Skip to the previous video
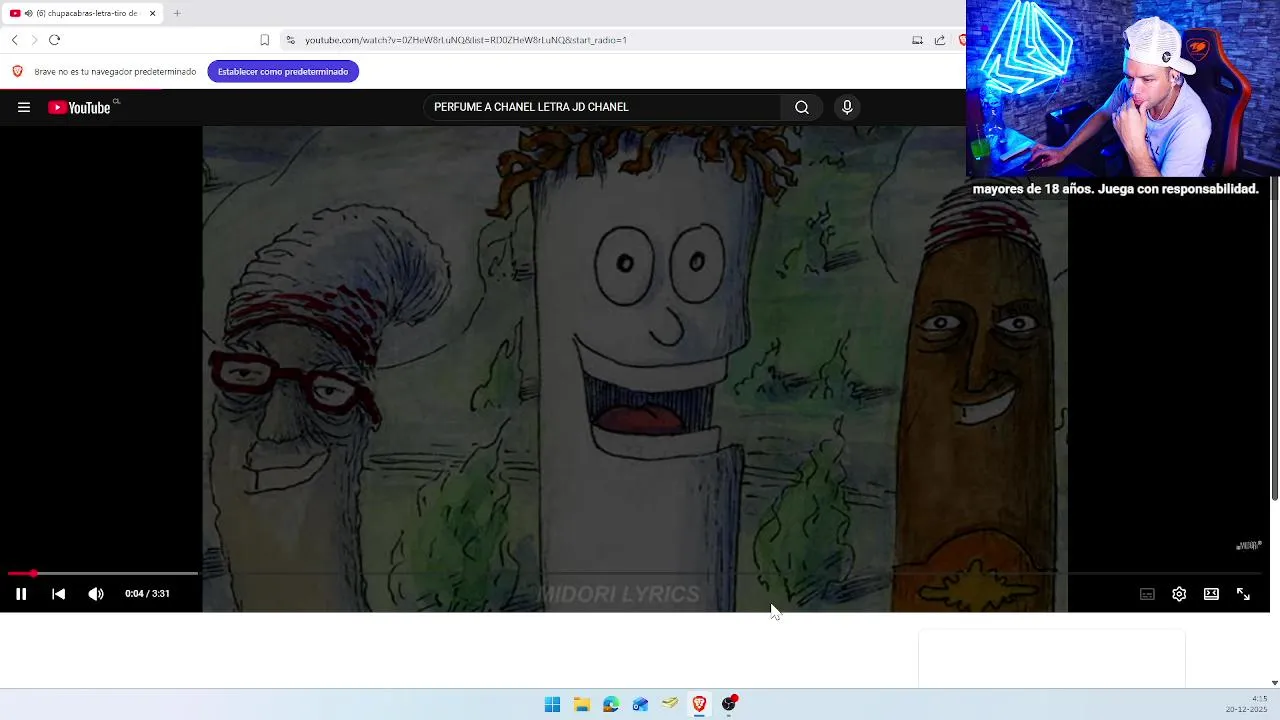 pos(58,594)
